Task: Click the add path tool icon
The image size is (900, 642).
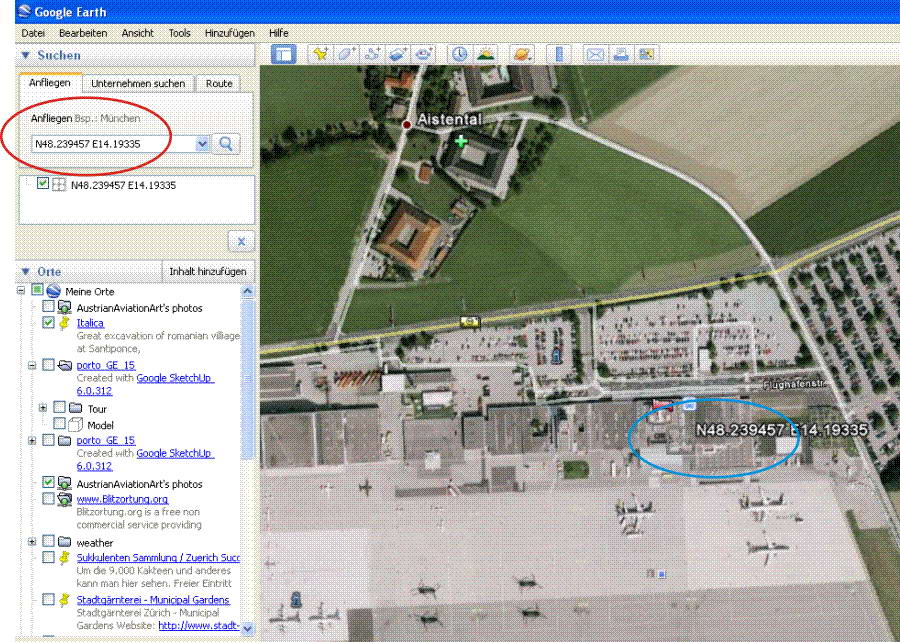Action: click(x=373, y=55)
